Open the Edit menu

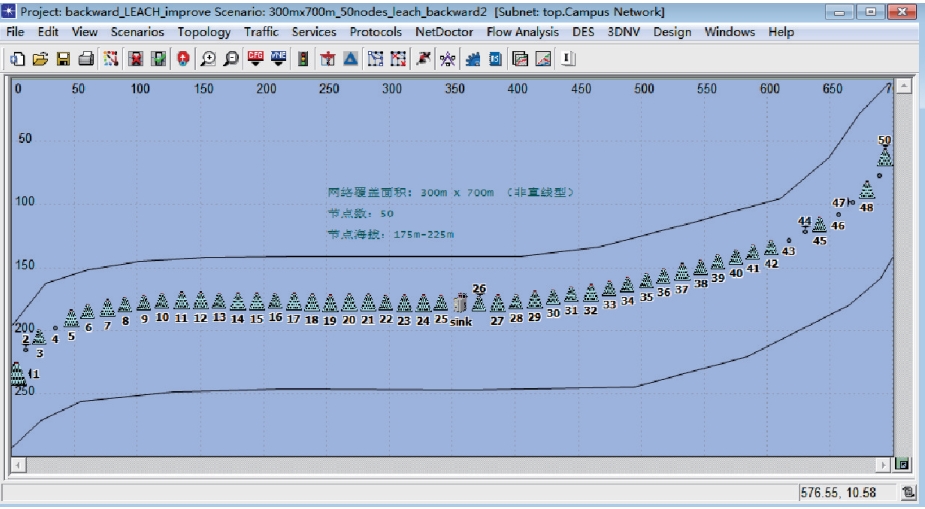[x=48, y=32]
